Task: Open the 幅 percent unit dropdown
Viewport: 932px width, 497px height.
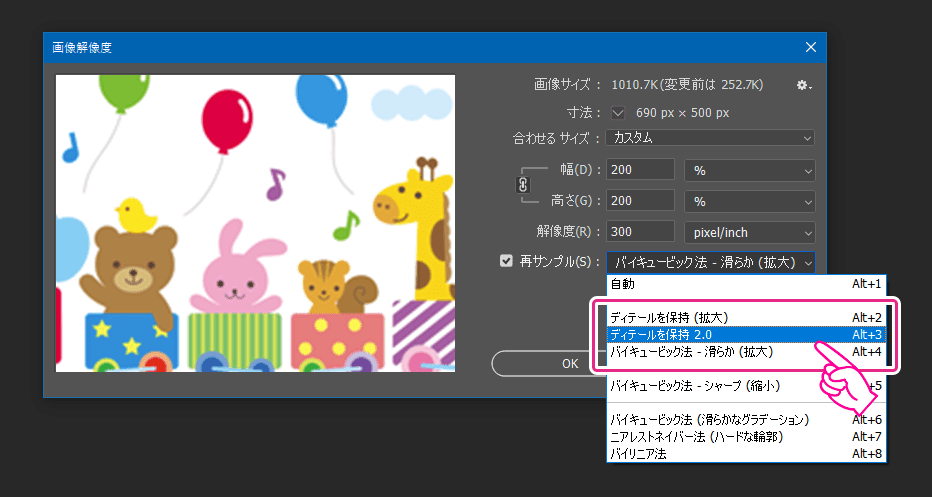Action: 749,170
